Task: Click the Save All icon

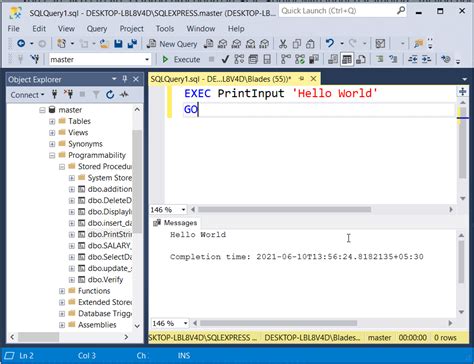Action: [x=132, y=43]
